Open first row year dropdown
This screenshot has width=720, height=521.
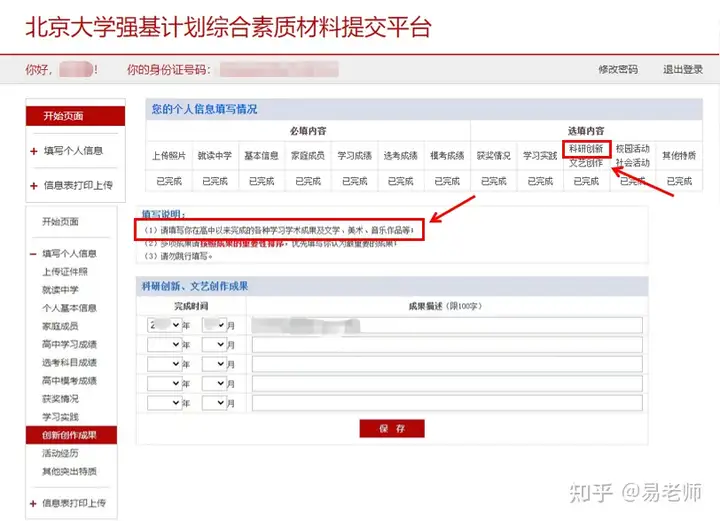(x=164, y=325)
